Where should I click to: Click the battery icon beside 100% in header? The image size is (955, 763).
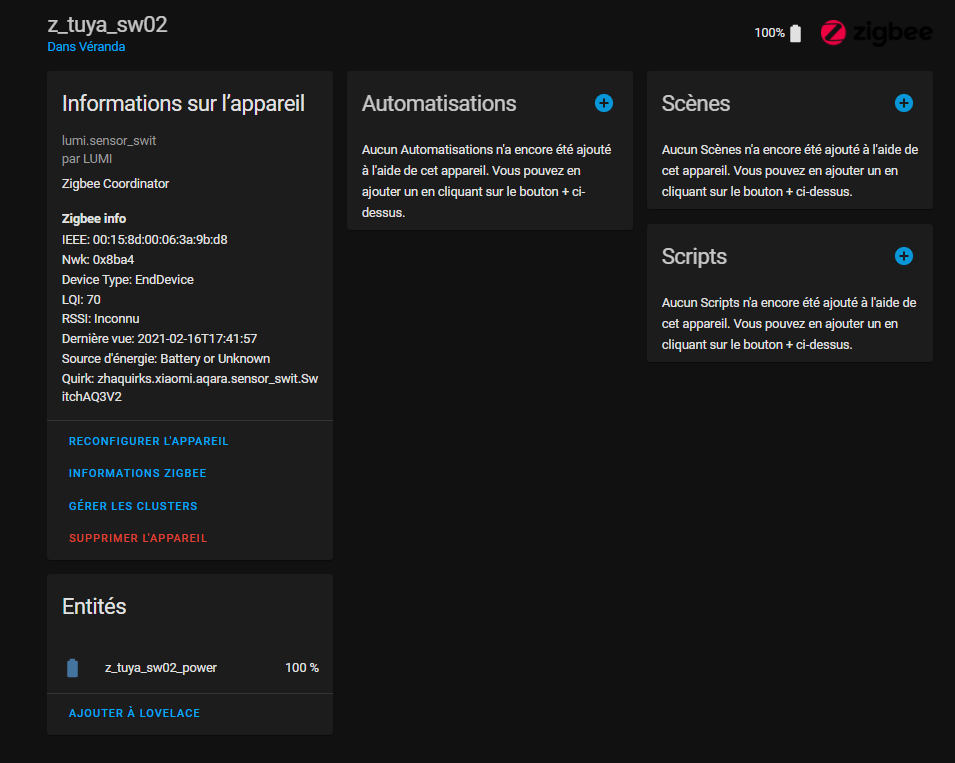[x=795, y=33]
